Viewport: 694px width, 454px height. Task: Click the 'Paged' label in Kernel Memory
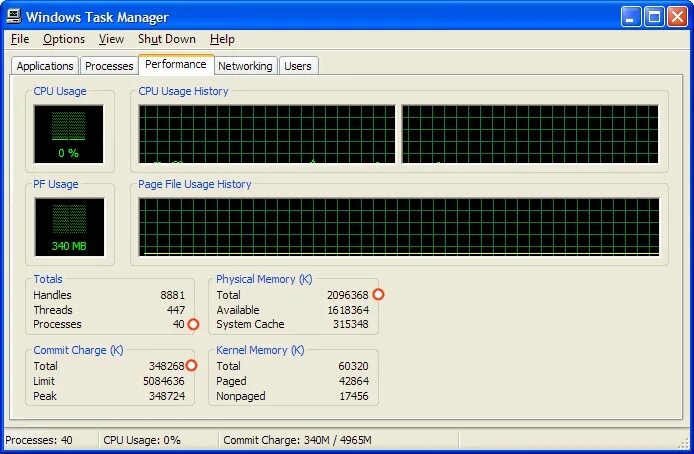(231, 381)
